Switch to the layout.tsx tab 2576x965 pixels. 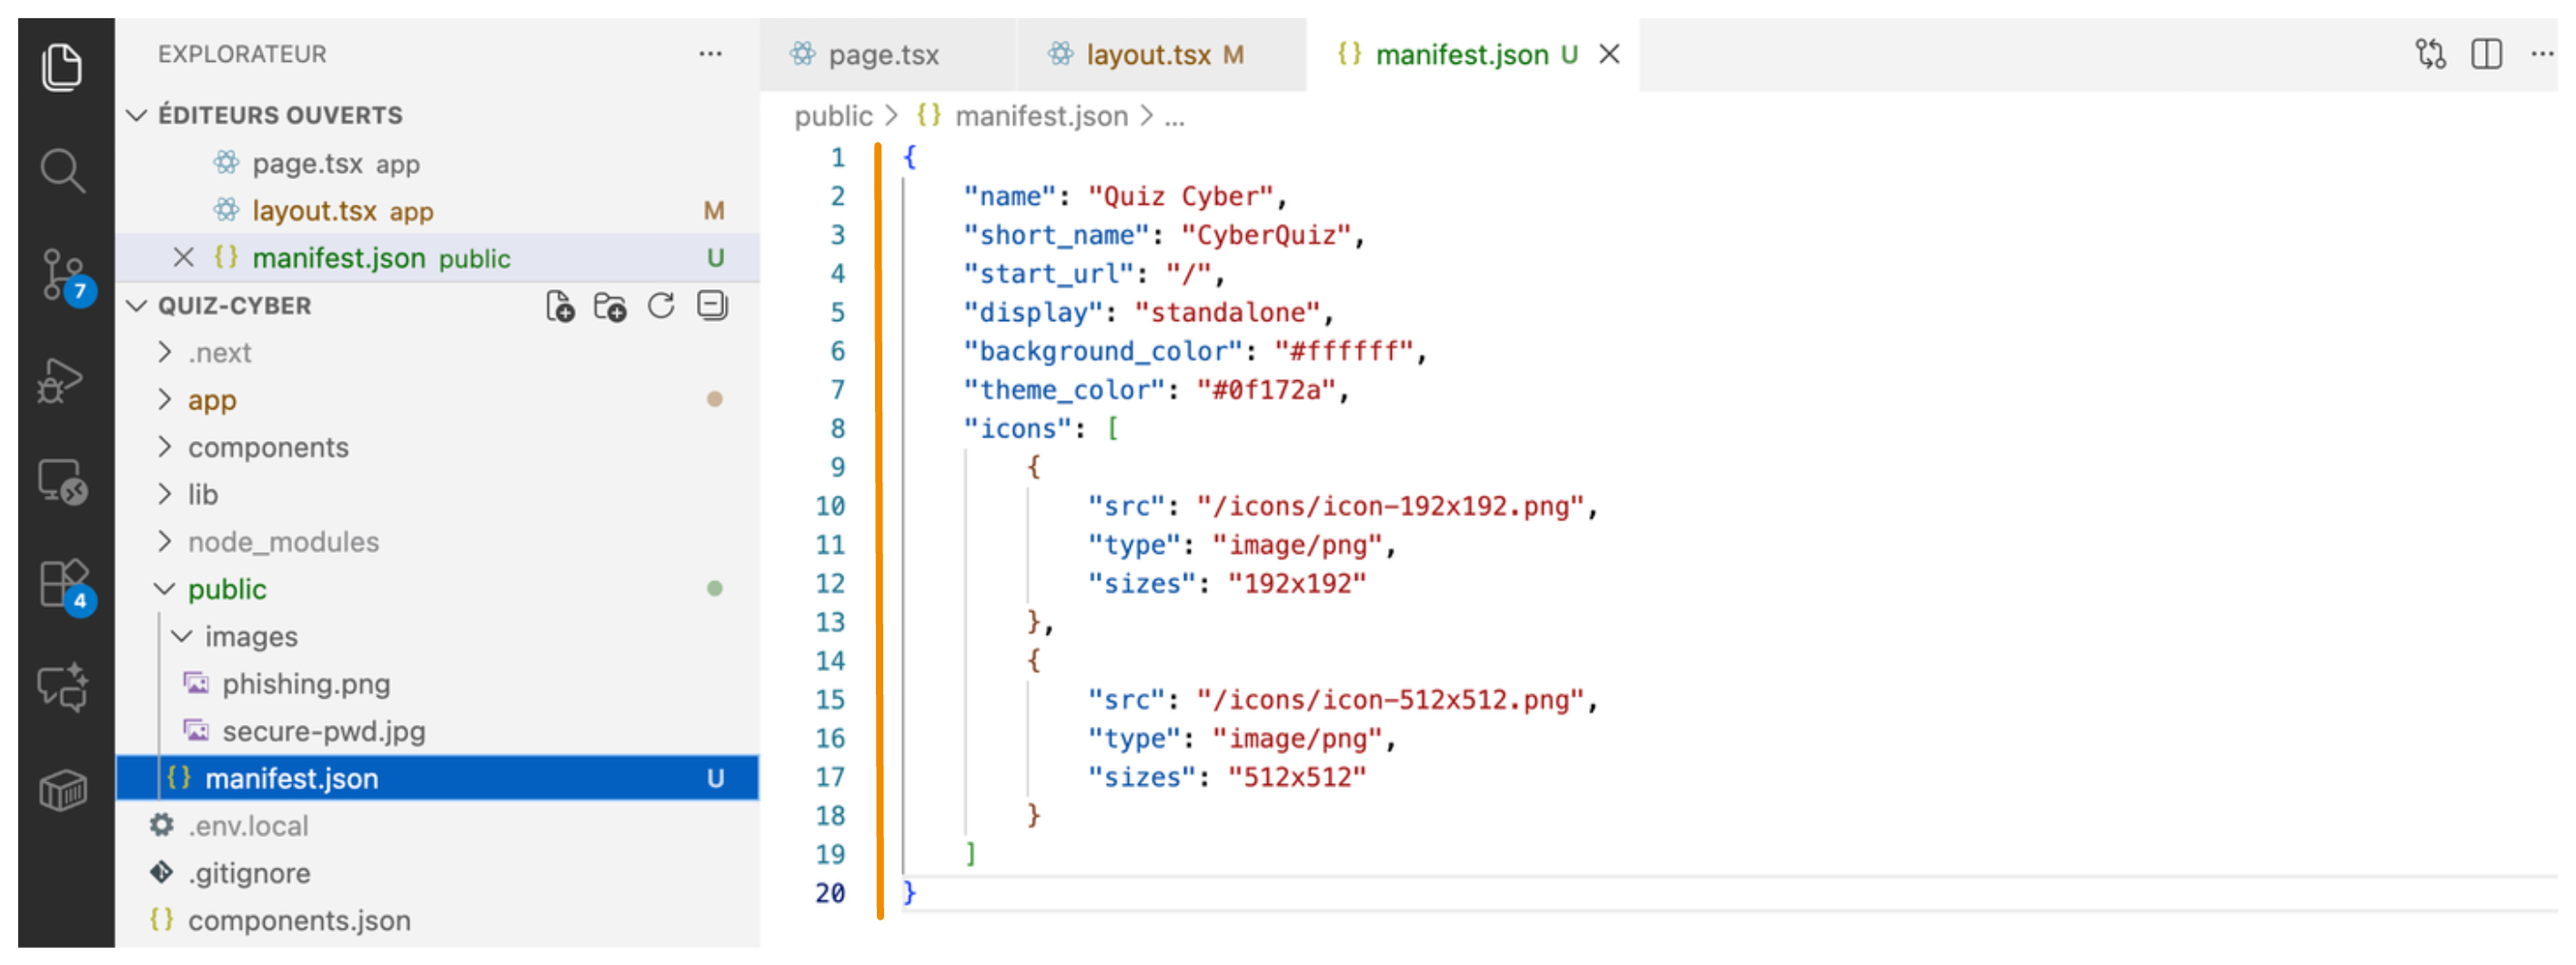point(1148,55)
